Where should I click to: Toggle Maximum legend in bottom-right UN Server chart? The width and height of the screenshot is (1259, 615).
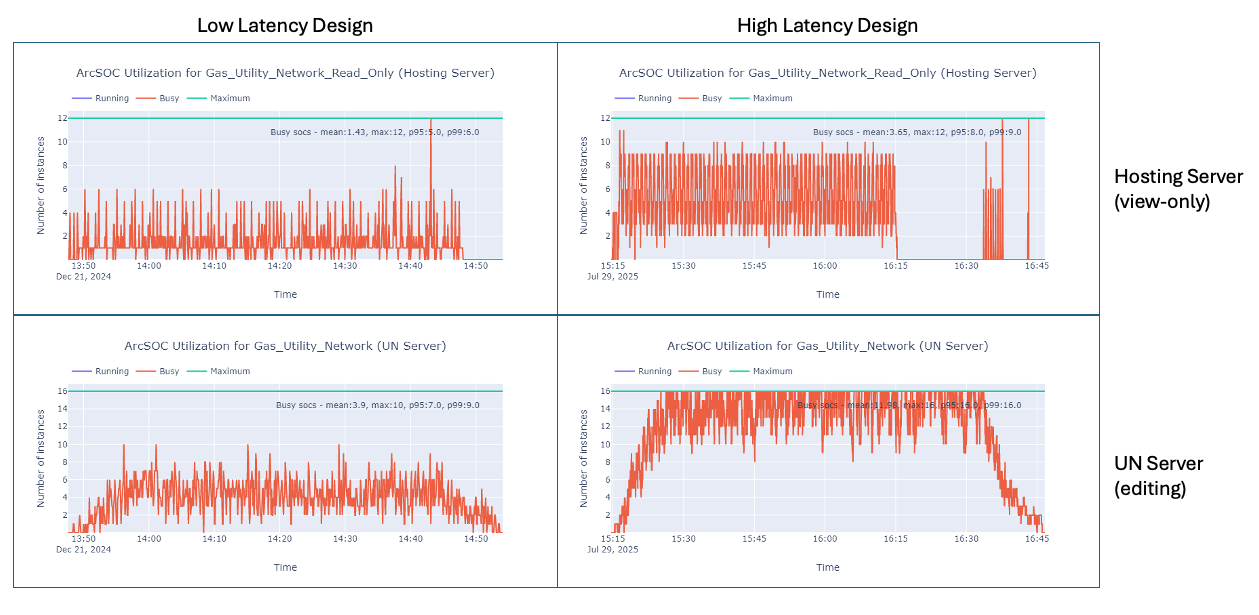(760, 371)
